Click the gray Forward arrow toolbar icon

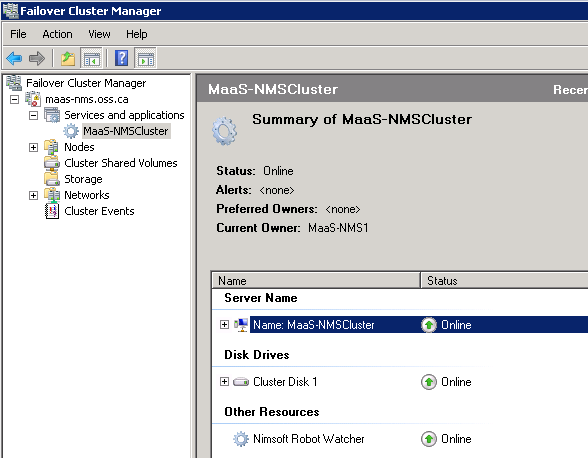pyautogui.click(x=37, y=59)
